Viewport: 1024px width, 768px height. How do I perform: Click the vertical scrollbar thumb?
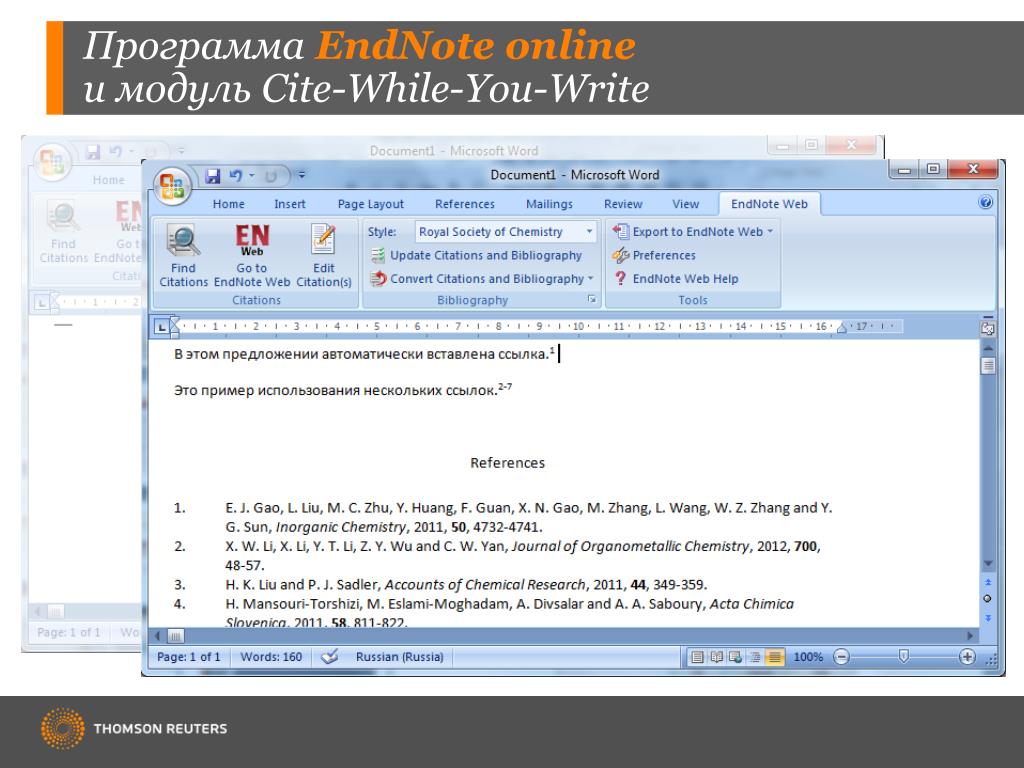[988, 366]
